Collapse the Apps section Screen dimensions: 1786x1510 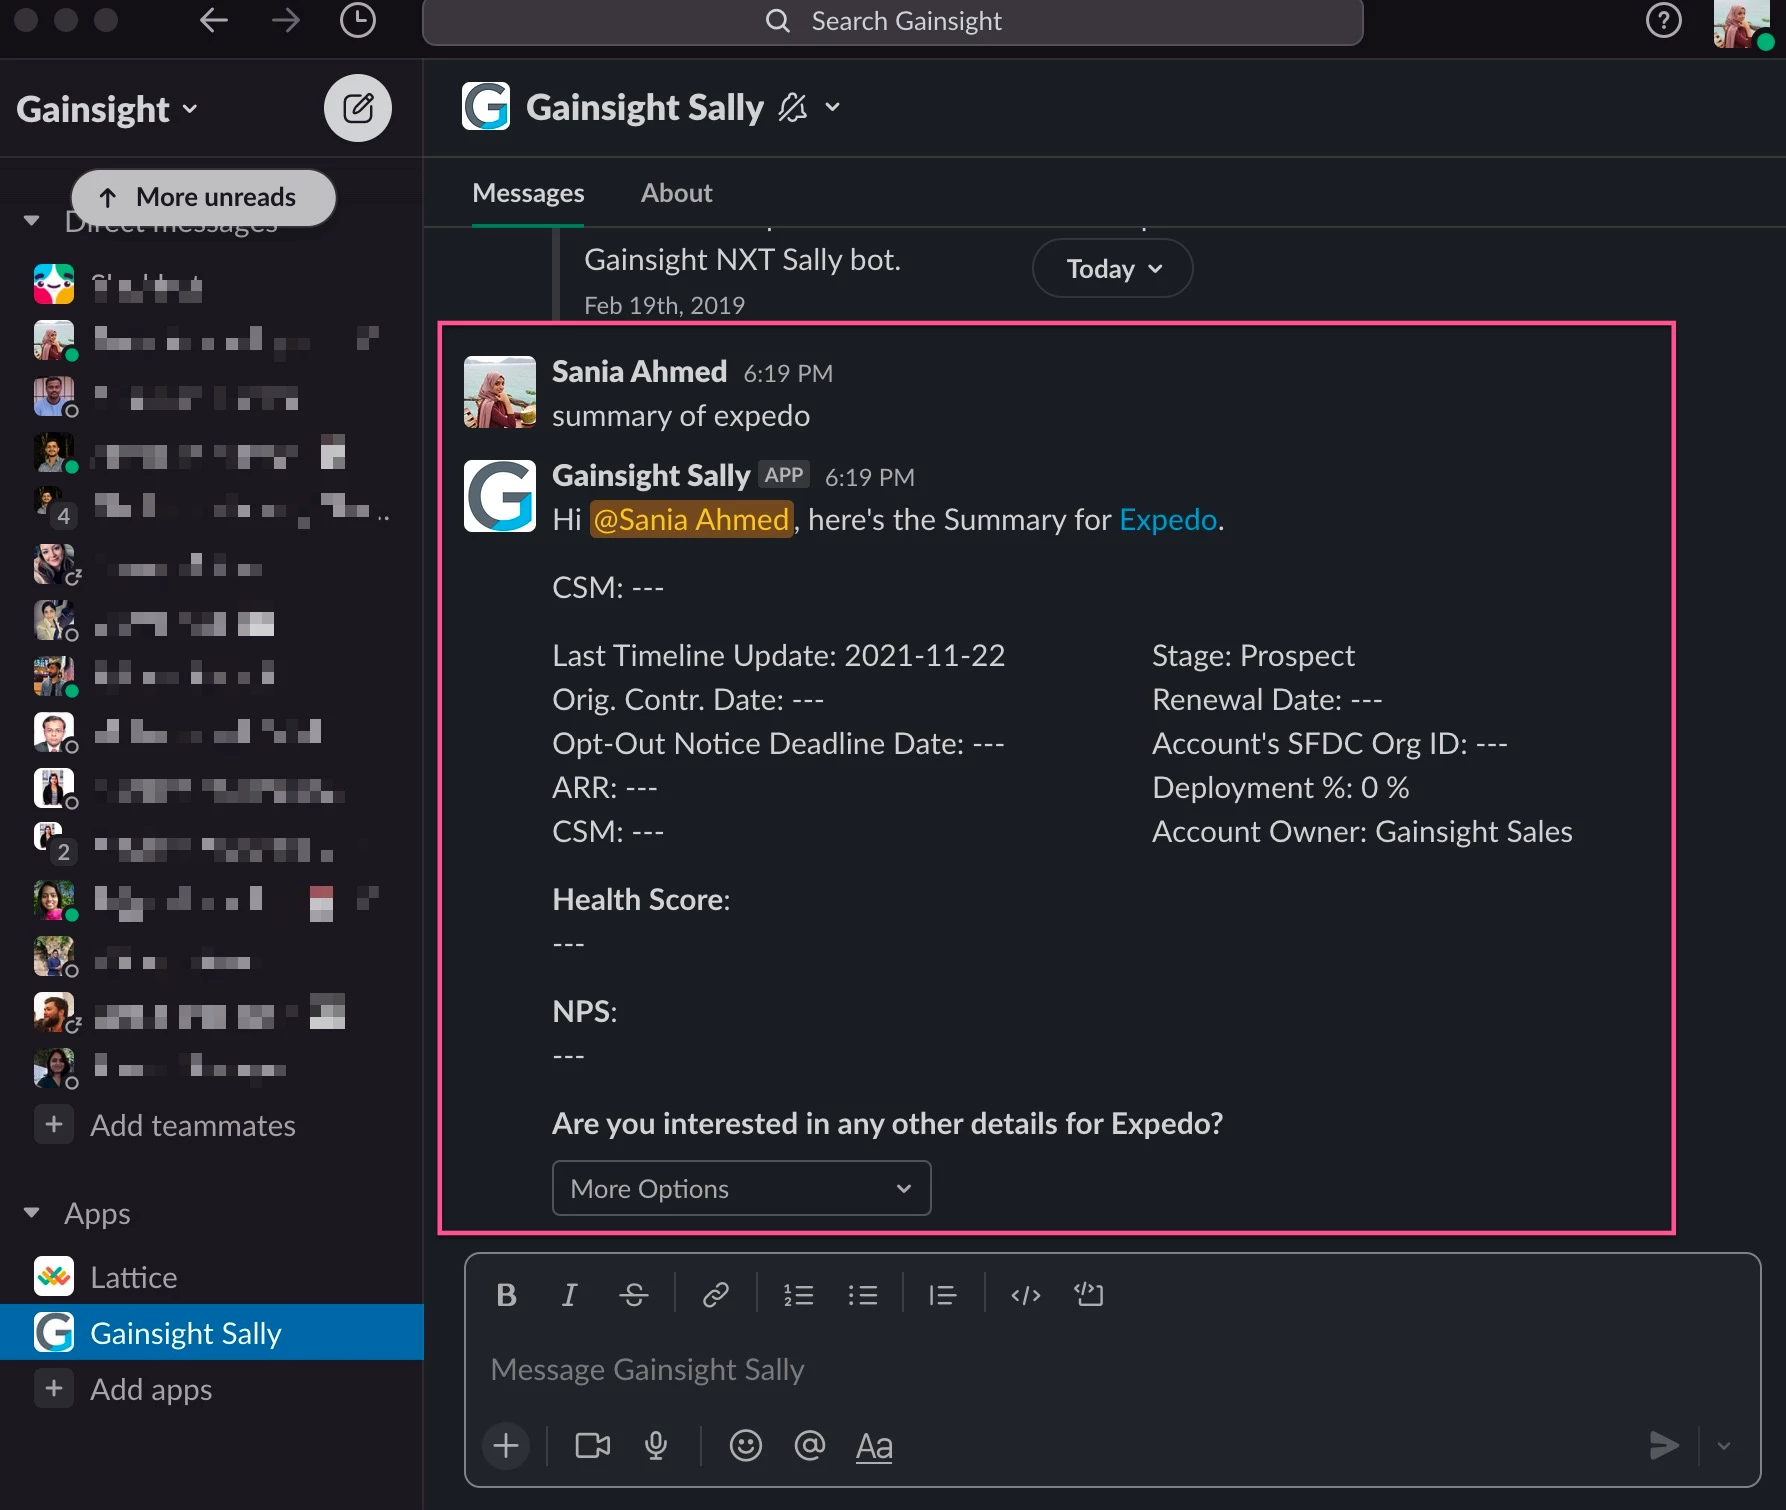[32, 1213]
